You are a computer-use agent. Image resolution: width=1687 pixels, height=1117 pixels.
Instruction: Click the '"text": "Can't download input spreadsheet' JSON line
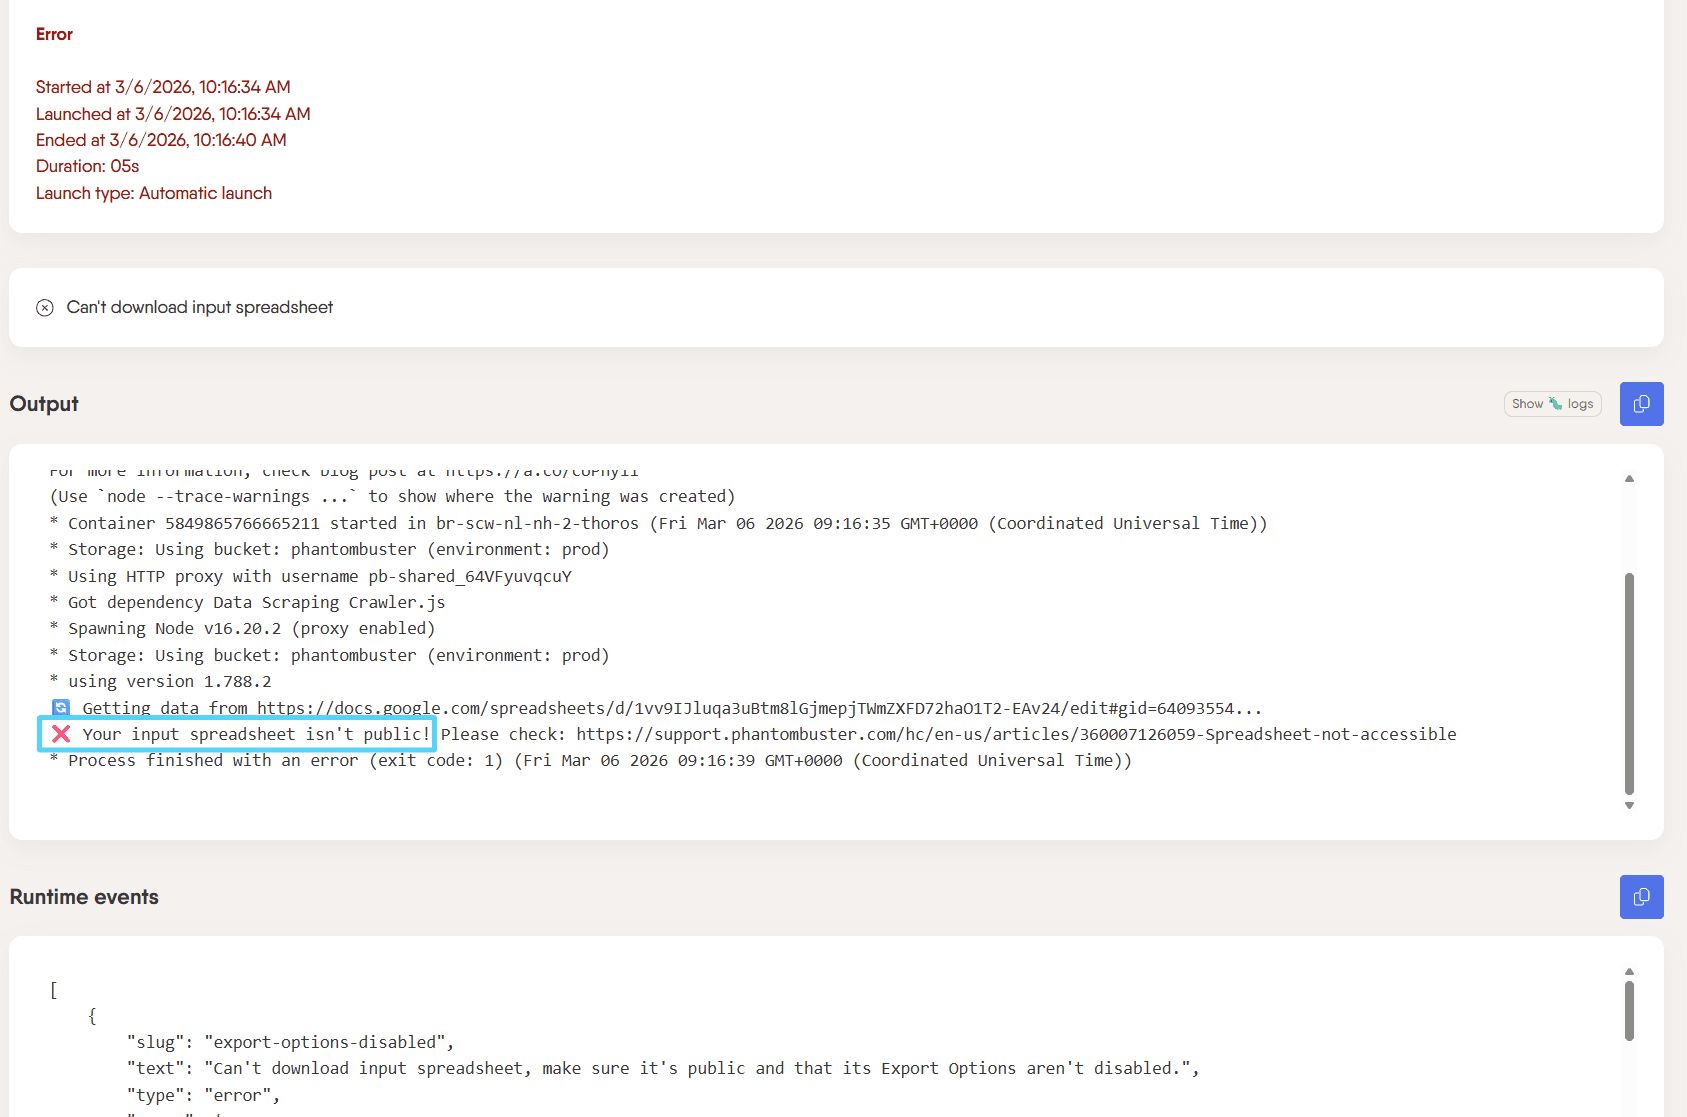click(x=663, y=1068)
